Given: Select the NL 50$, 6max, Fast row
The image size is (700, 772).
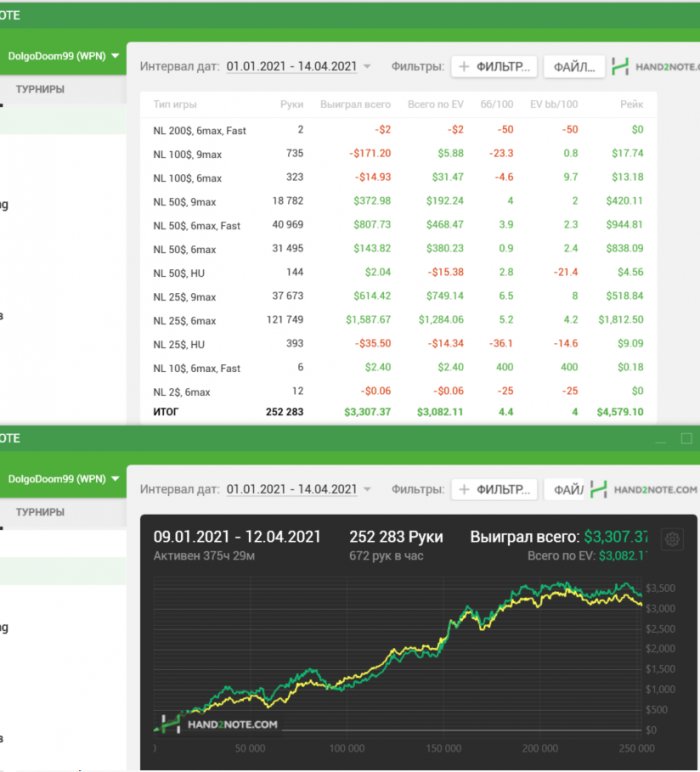Looking at the screenshot, I should (x=196, y=225).
